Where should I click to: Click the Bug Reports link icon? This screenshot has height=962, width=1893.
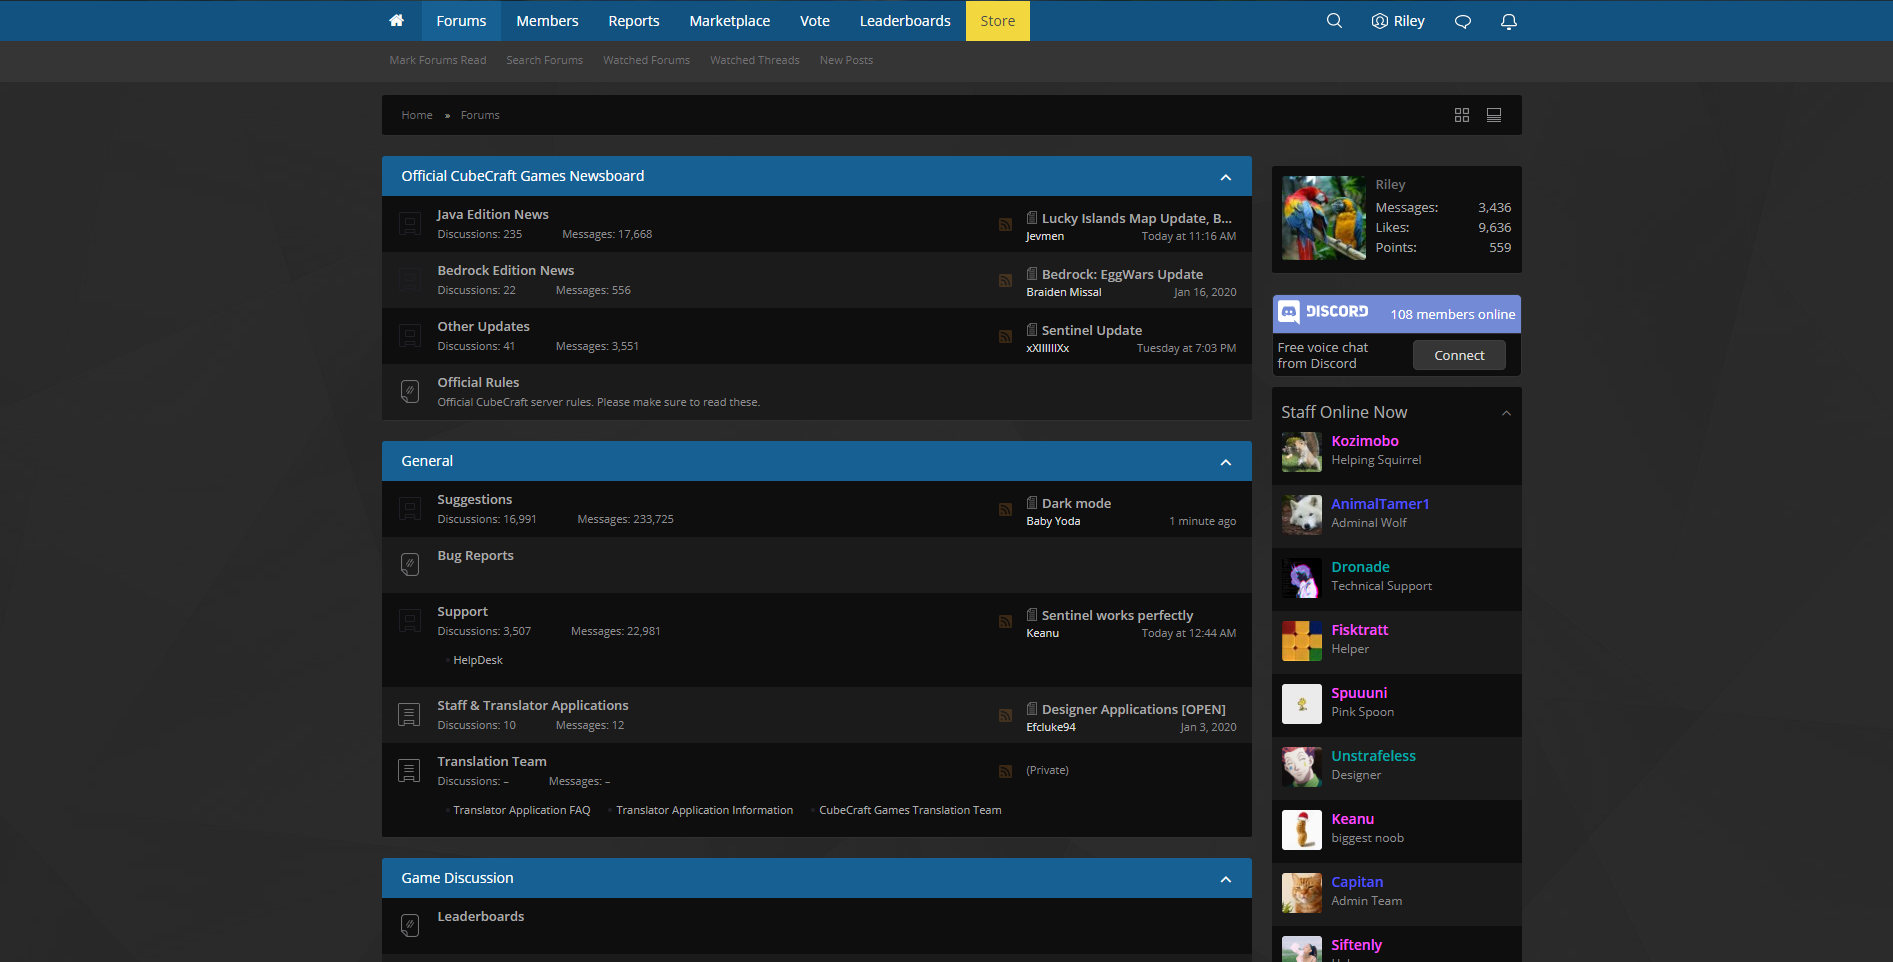[410, 564]
